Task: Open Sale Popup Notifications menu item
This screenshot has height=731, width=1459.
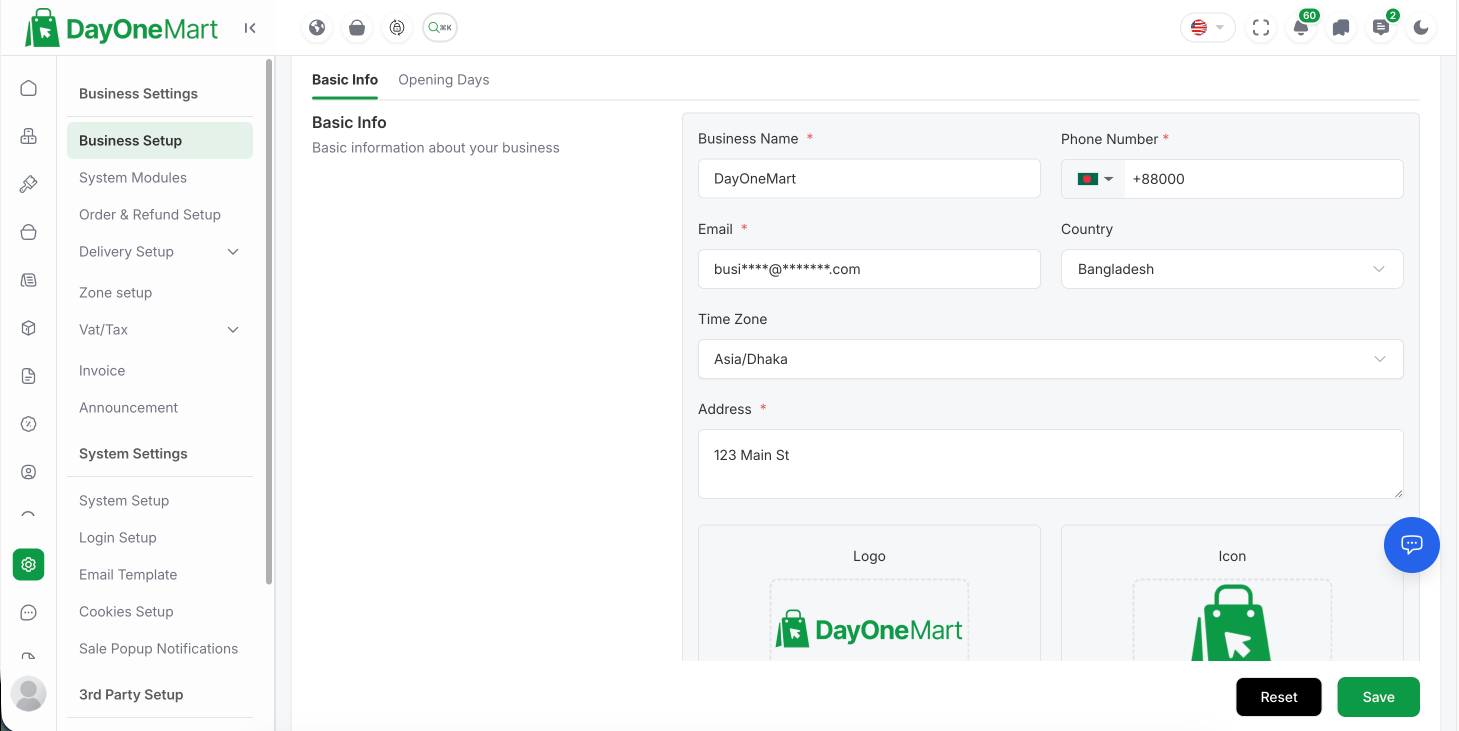Action: click(x=160, y=649)
